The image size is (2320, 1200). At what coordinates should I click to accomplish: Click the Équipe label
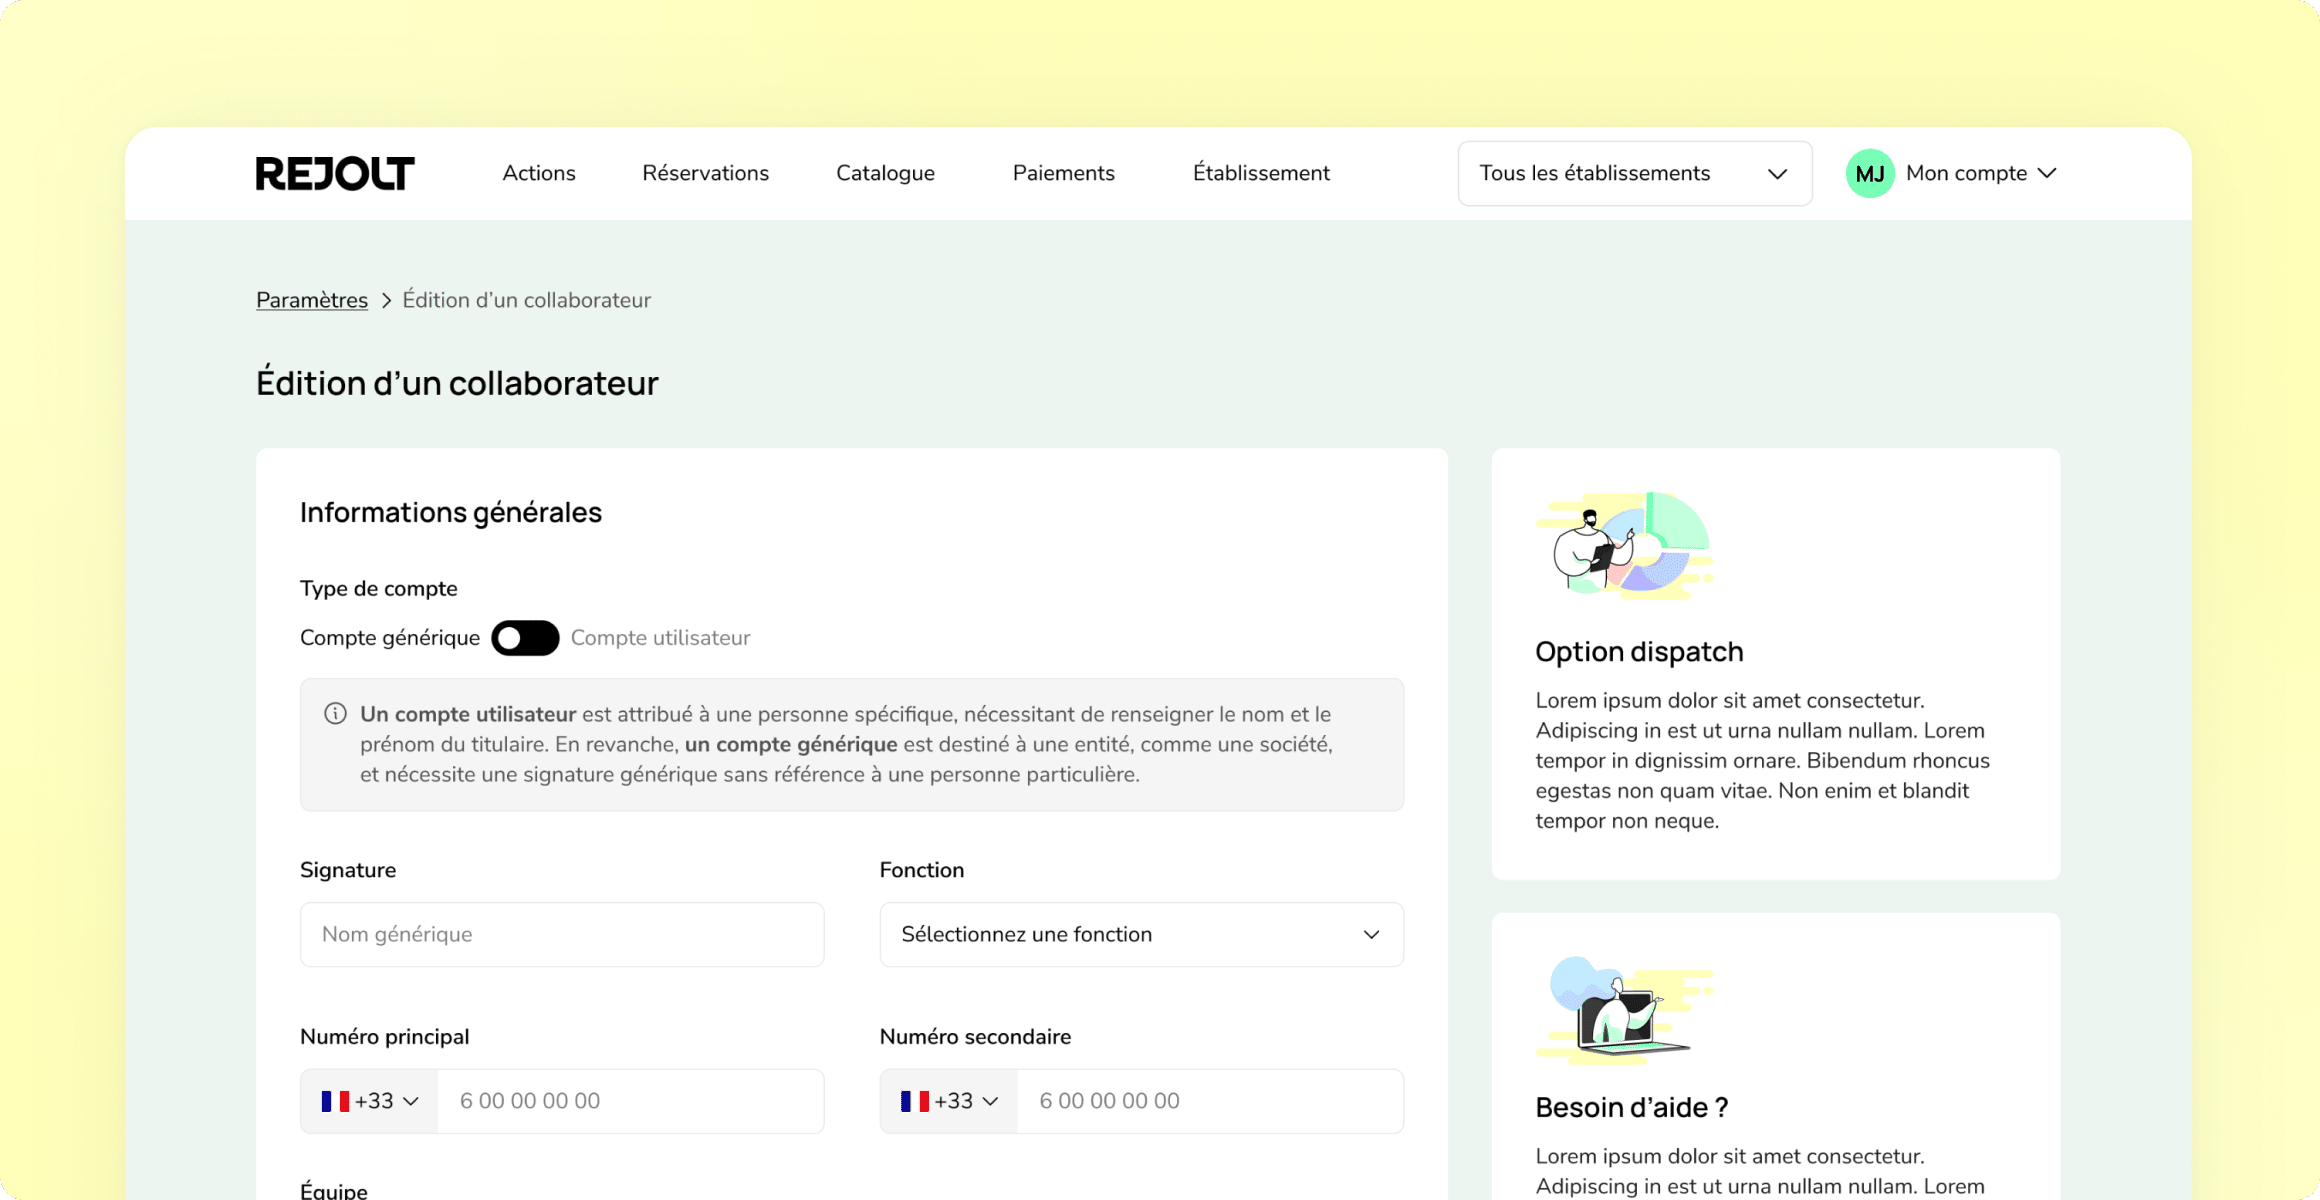coord(334,1190)
